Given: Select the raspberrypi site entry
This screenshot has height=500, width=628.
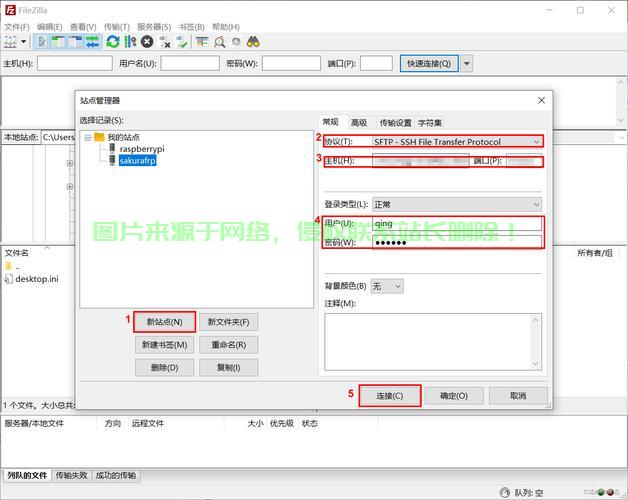Looking at the screenshot, I should click(x=142, y=149).
